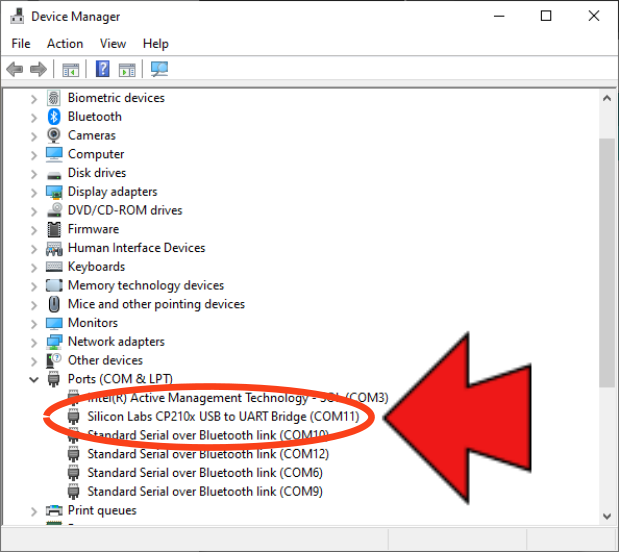Screen dimensions: 619x552
Task: Click the Back arrow toolbar button
Action: coord(15,69)
